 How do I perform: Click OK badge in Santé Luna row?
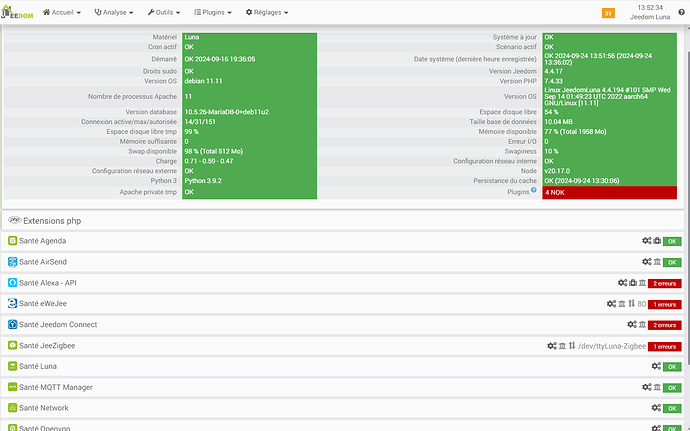(x=672, y=367)
